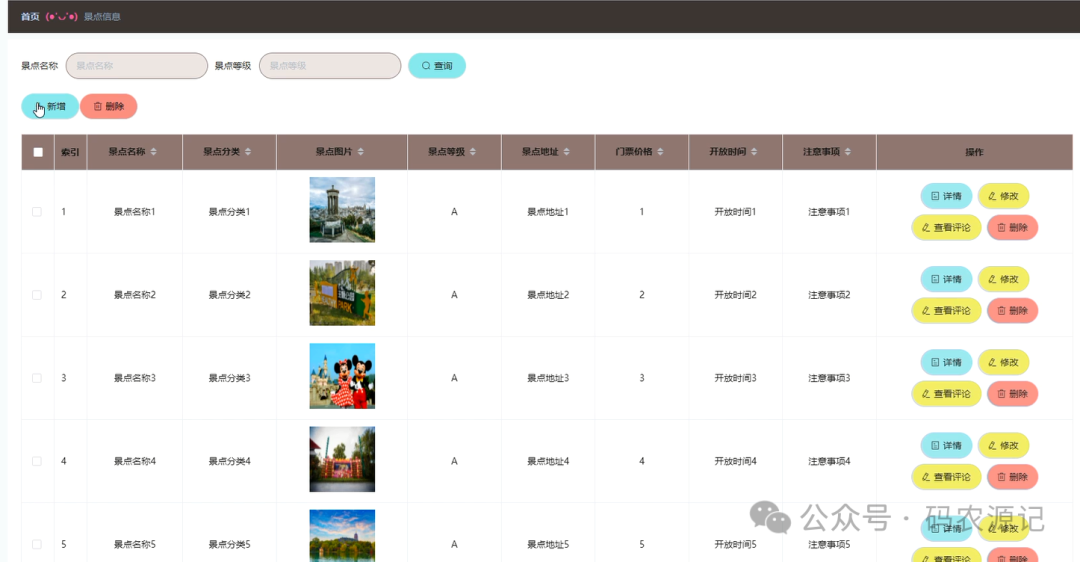
Task: Check the checkbox for row 5
Action: [37, 544]
